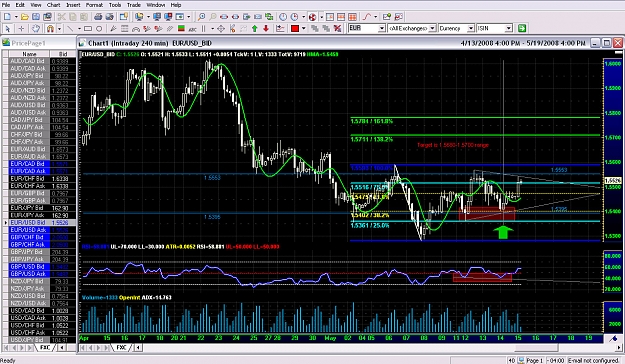Image resolution: width=625 pixels, height=364 pixels.
Task: Open dropdown arrow next to New icon
Action: pyautogui.click(x=16, y=17)
